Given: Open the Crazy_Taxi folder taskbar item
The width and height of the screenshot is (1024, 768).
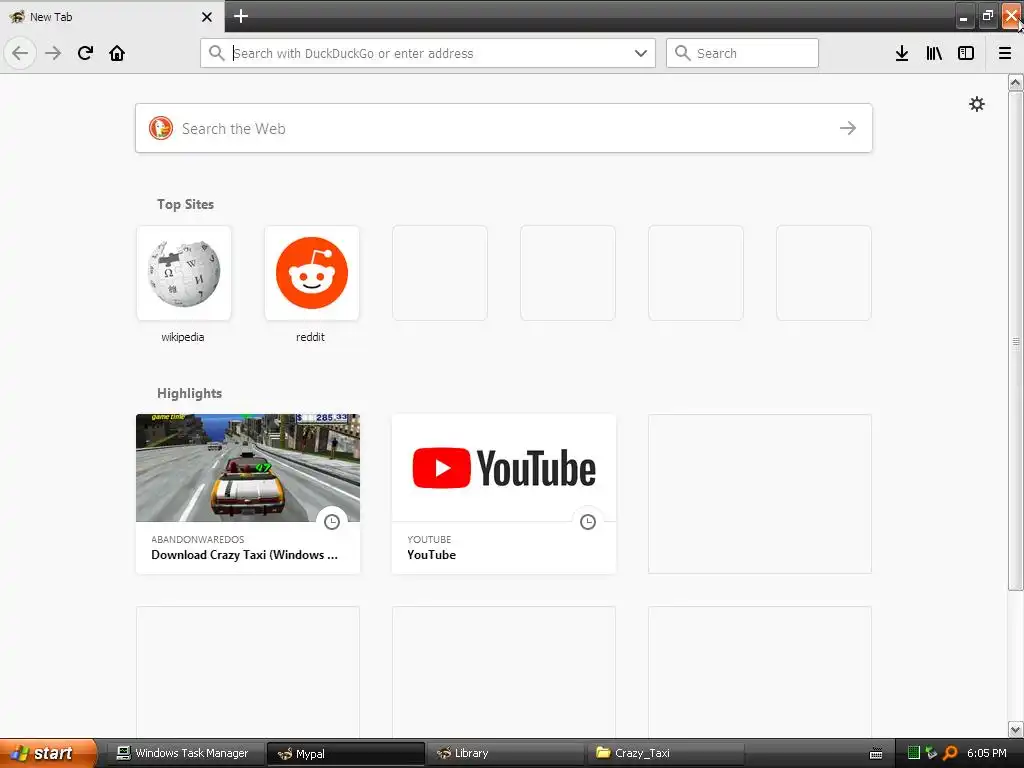Looking at the screenshot, I should point(665,753).
